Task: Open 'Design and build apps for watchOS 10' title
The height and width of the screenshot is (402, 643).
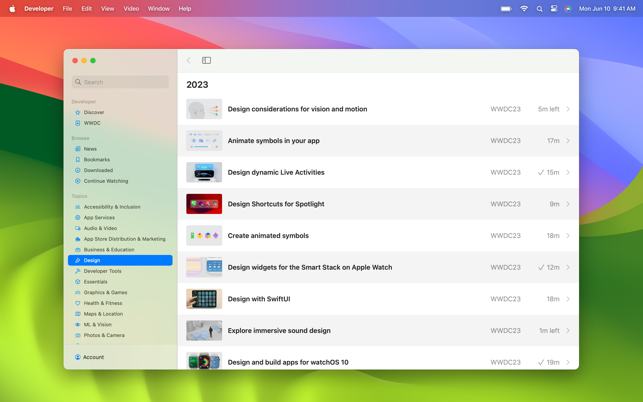Action: (x=288, y=362)
